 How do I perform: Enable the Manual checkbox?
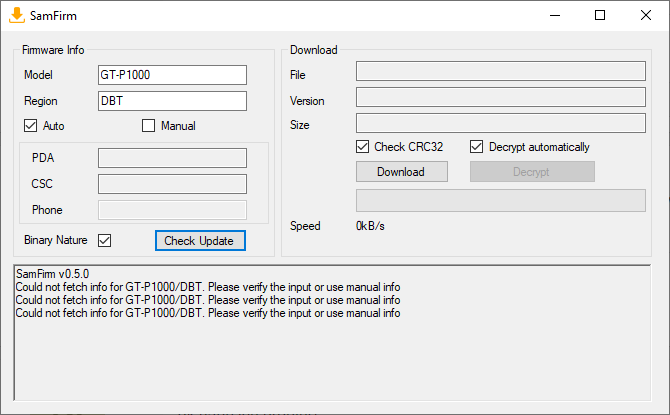tap(148, 126)
